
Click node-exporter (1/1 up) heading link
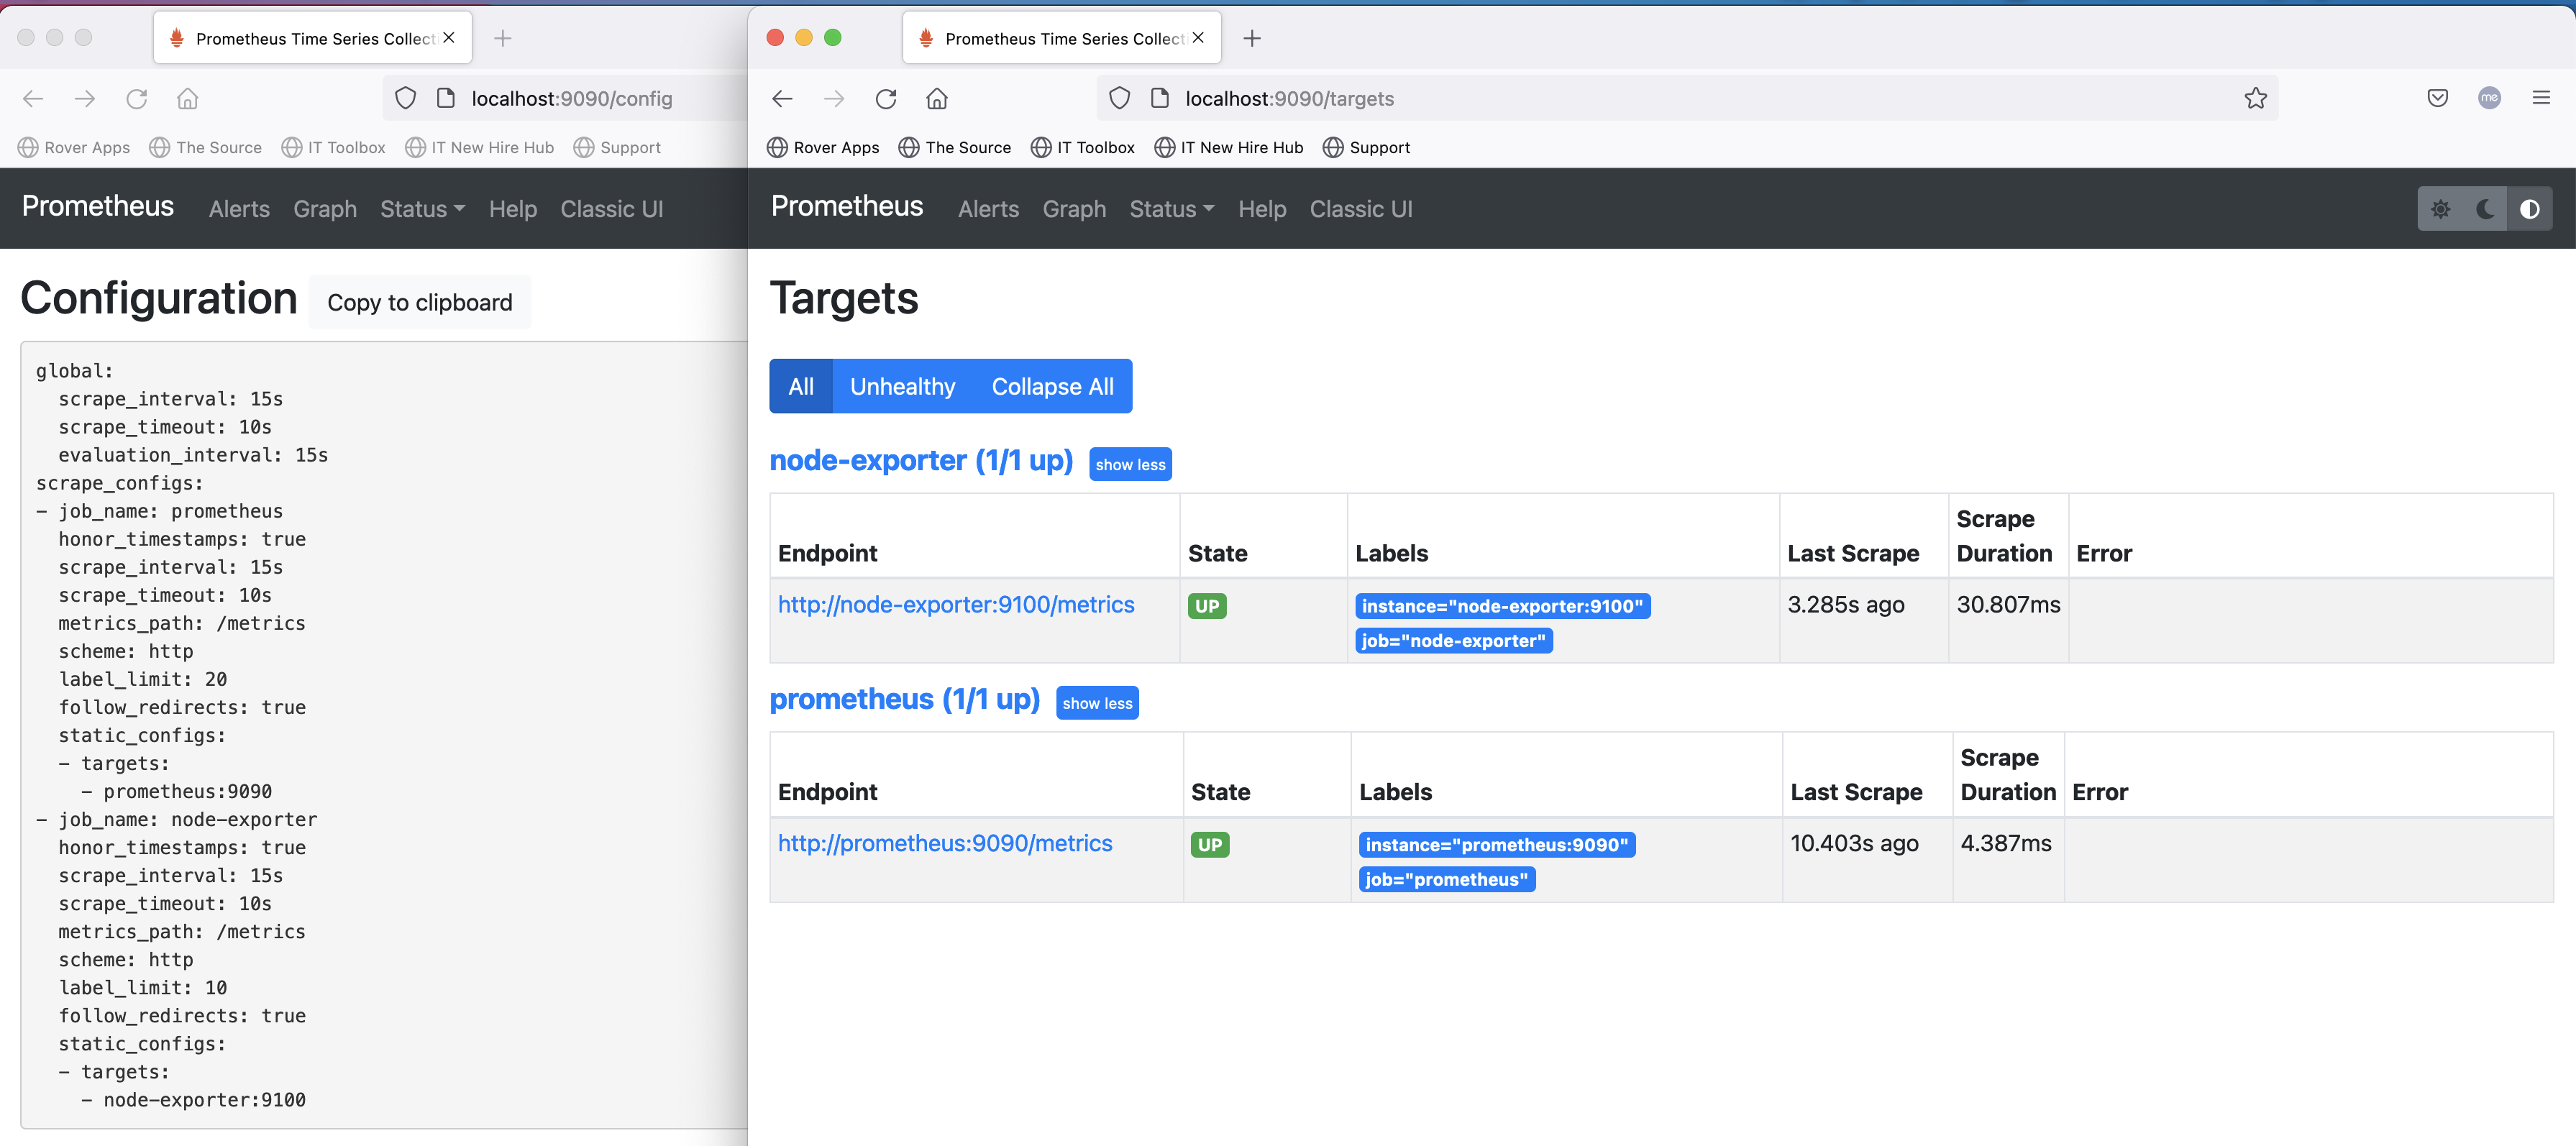[921, 460]
